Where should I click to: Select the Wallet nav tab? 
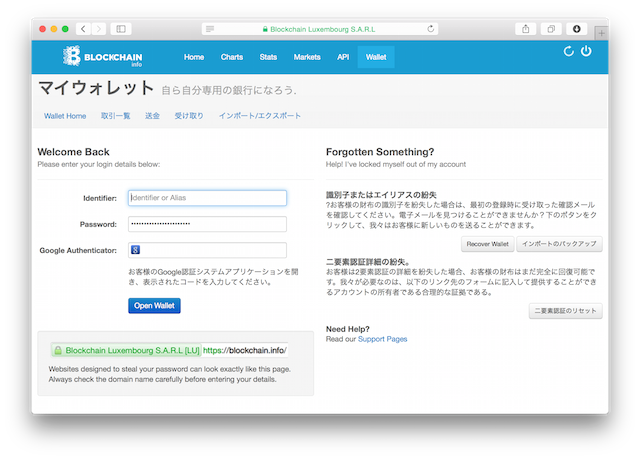[376, 57]
